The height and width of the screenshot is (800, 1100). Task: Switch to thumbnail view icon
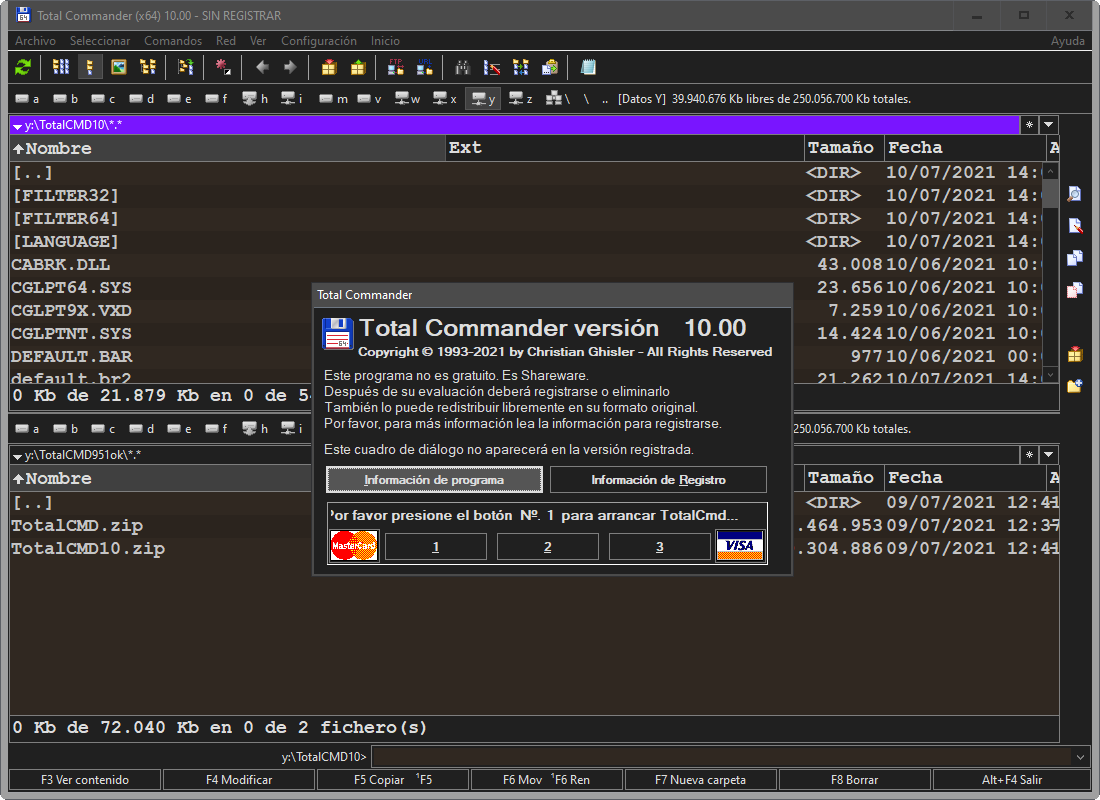pos(119,67)
